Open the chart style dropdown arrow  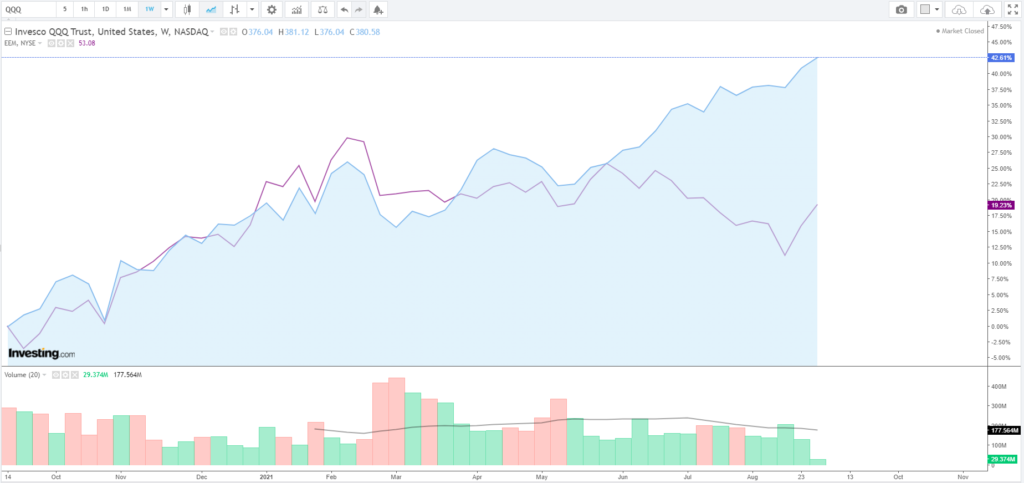252,10
